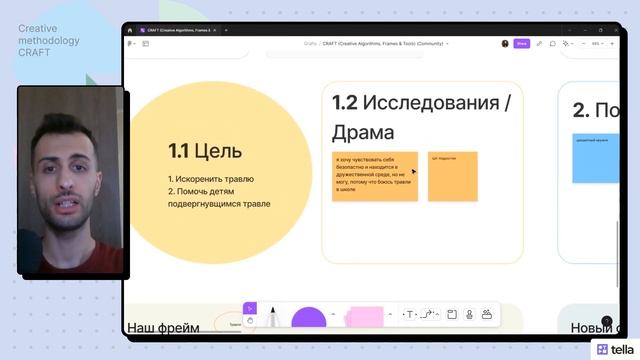
Task: Select the section frame tool
Action: pyautogui.click(x=452, y=314)
